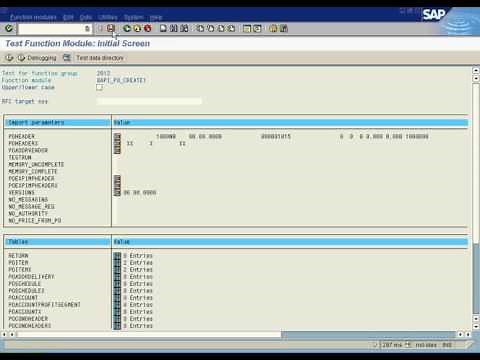480x360 pixels.
Task: Open structure editor icon for POHEADER
Action: 117,136
